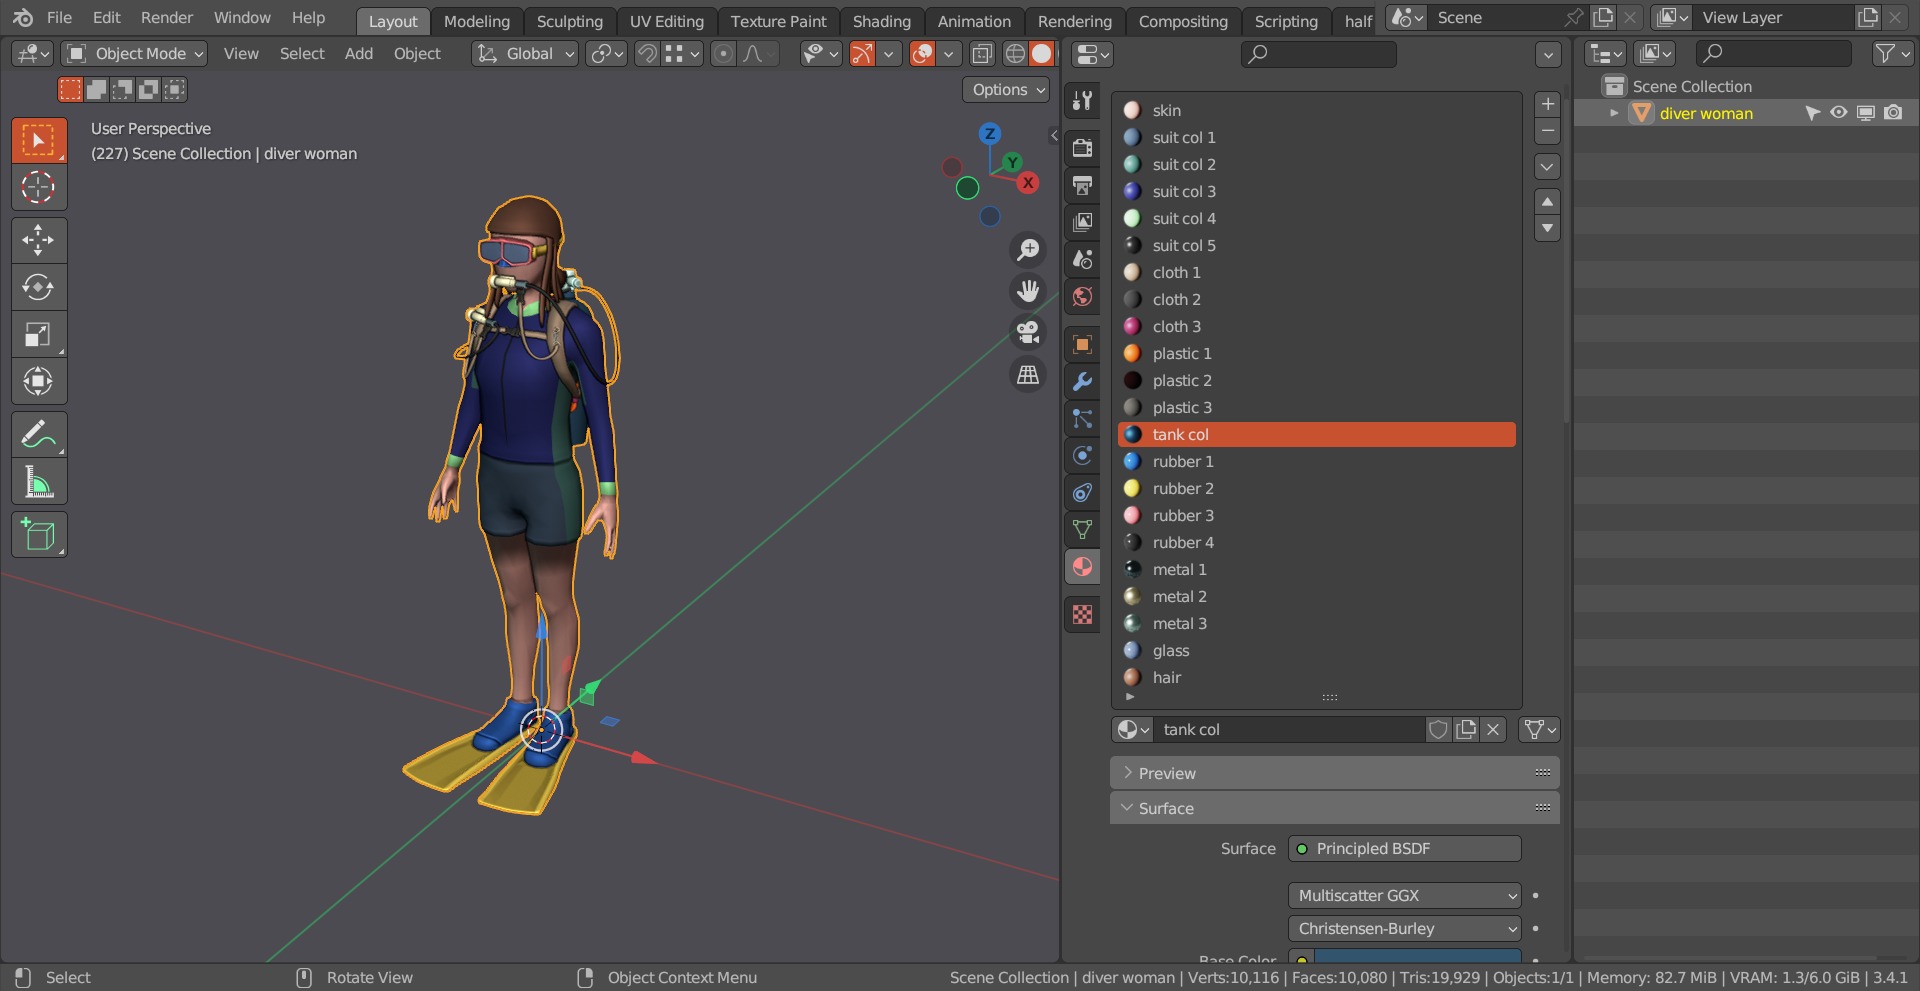Open the Texture properties checker tab

pyautogui.click(x=1082, y=615)
